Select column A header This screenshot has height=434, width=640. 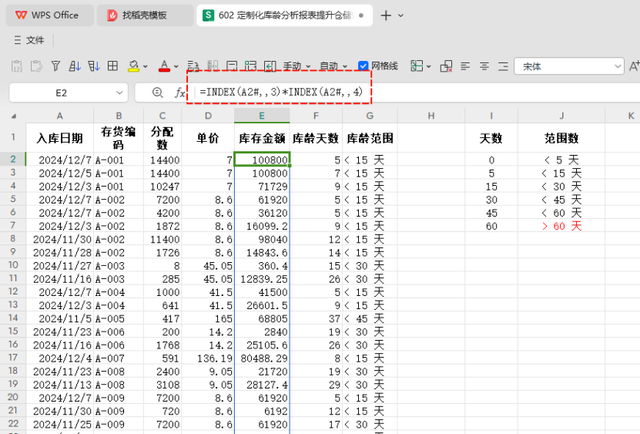click(x=60, y=116)
